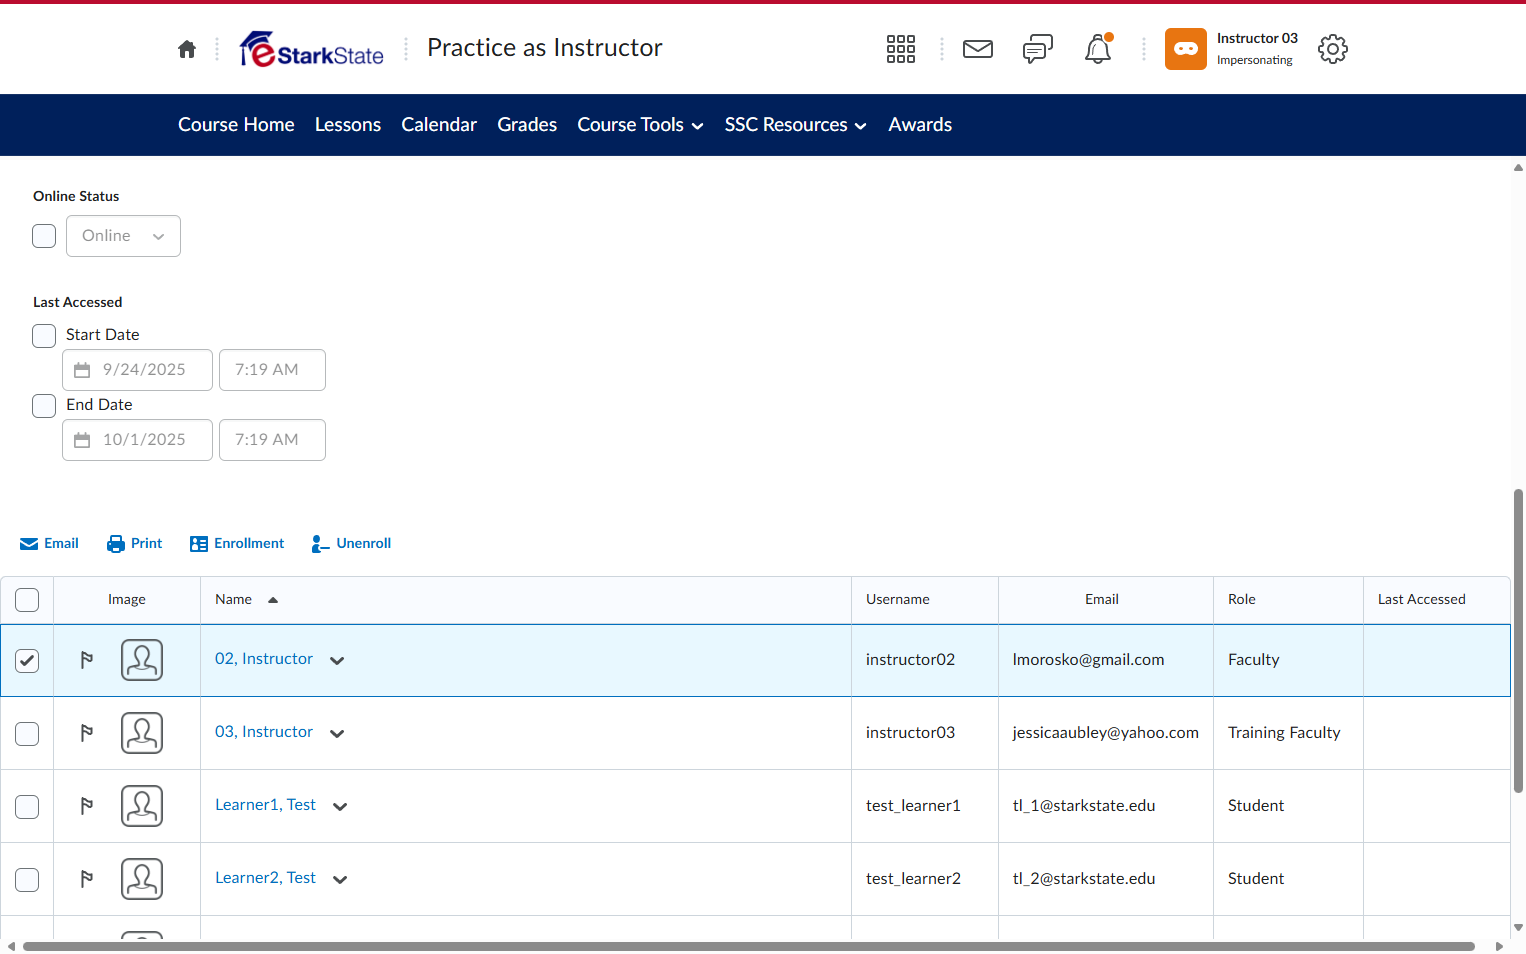Click the Instructor 03 impersonating avatar

pyautogui.click(x=1186, y=49)
